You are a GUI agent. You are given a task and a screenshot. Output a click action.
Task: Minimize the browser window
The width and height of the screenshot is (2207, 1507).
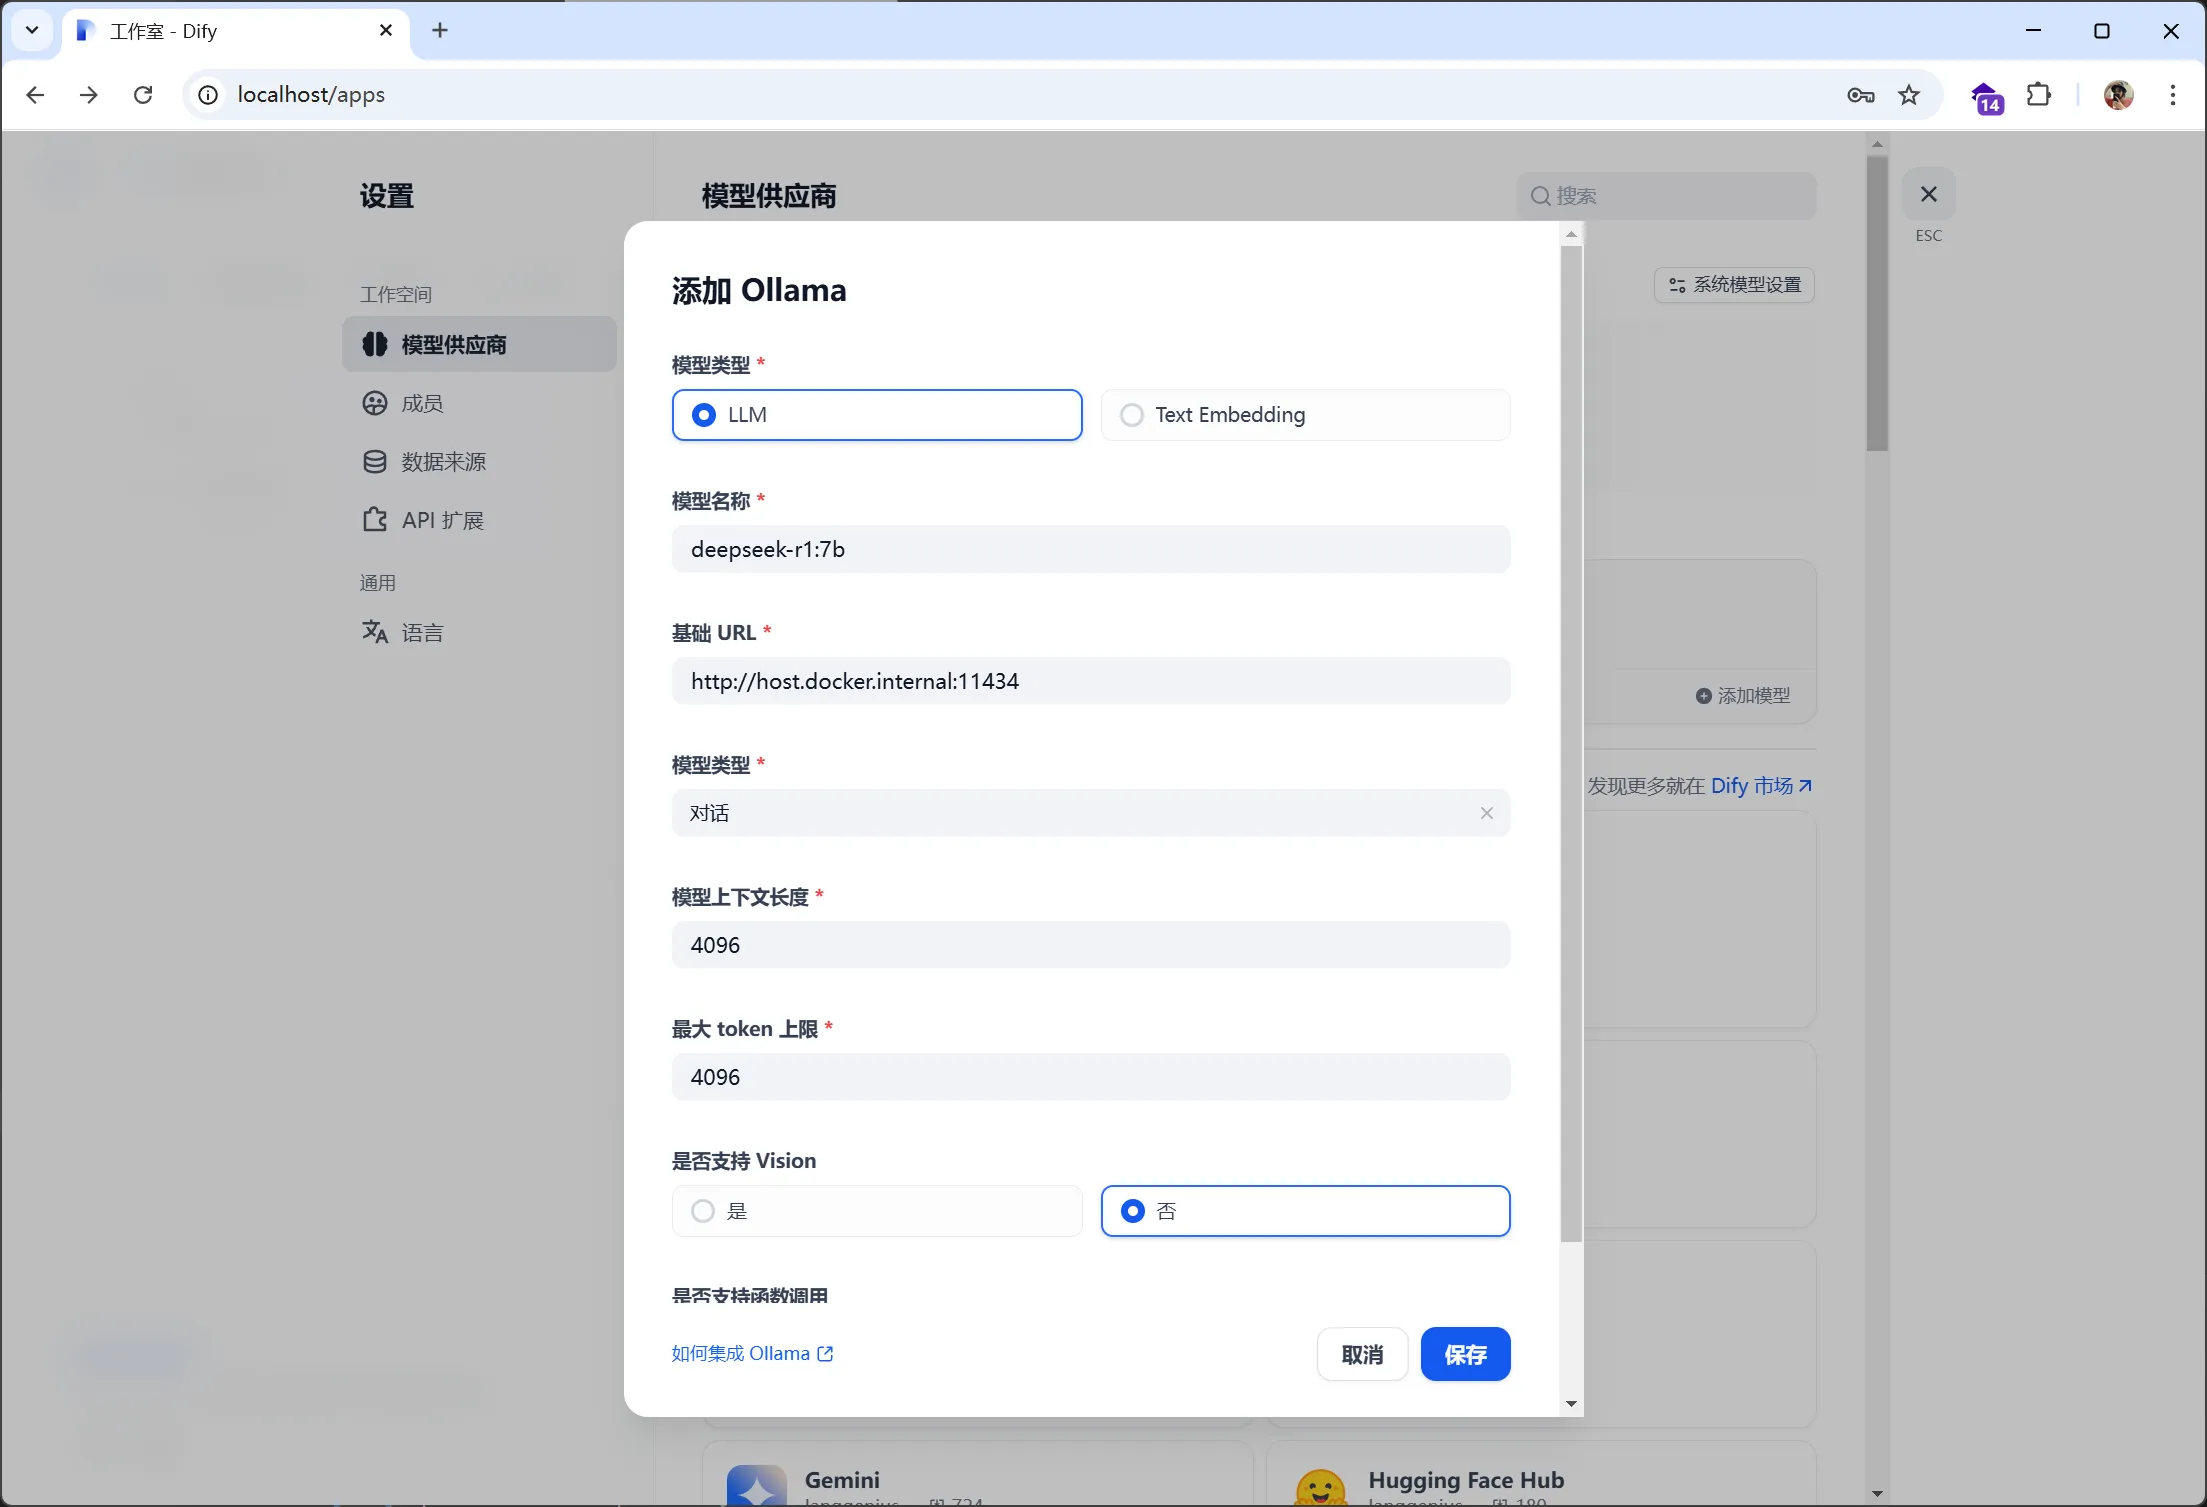click(2034, 31)
